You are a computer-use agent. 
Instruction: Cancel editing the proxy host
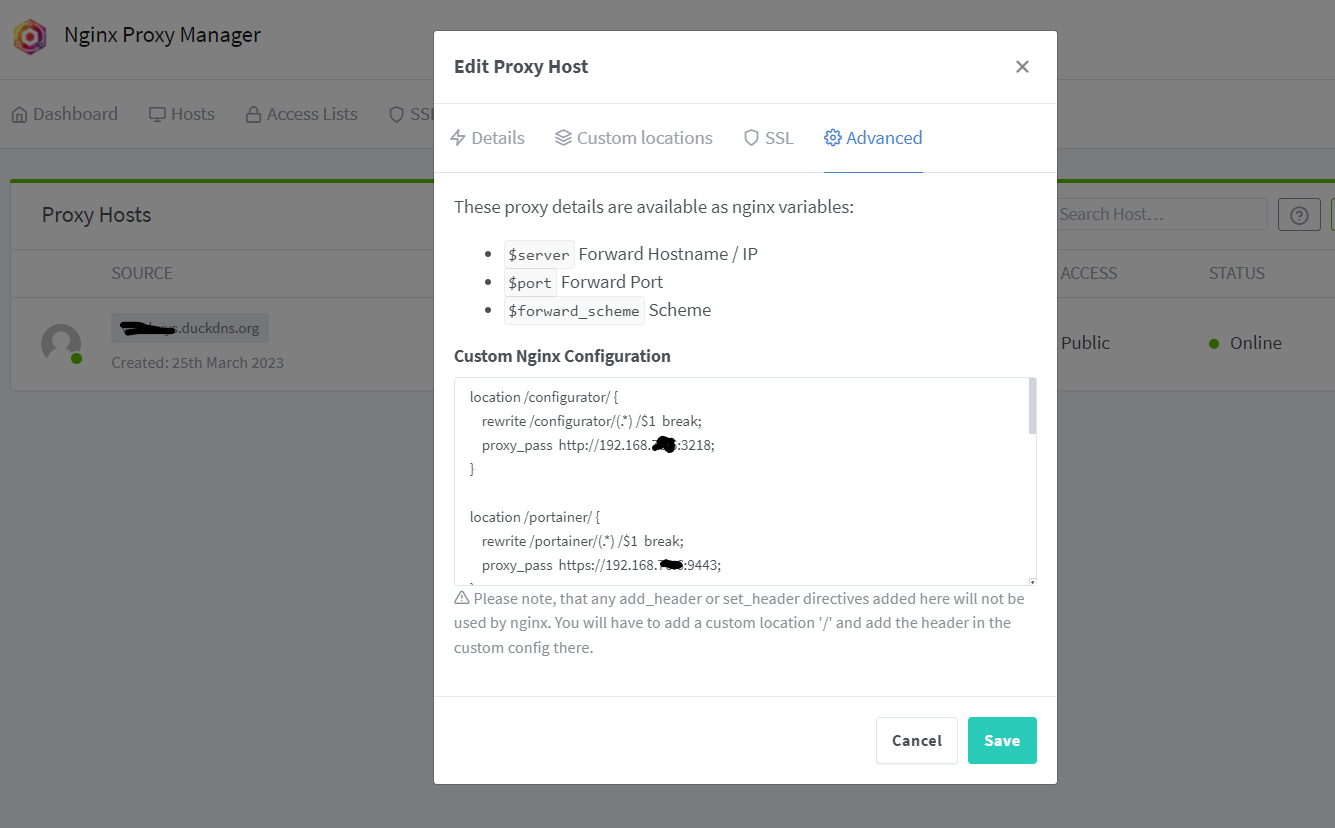coord(916,740)
